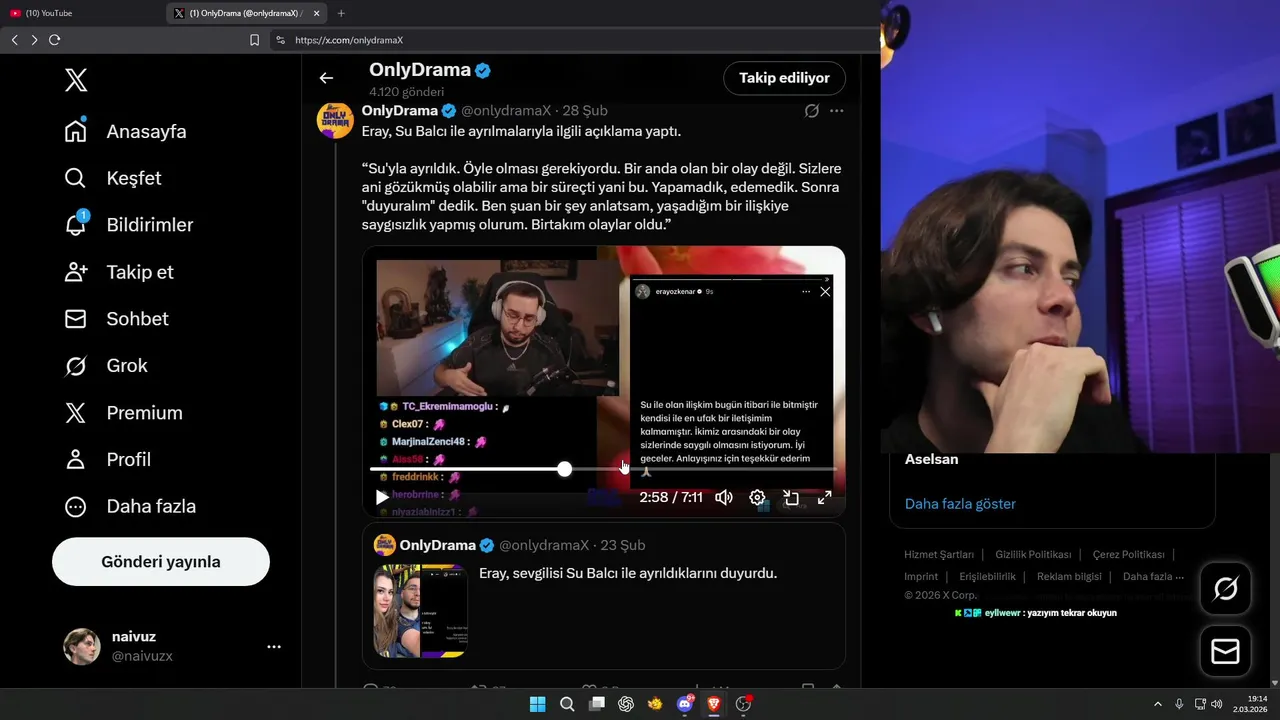Enter fullscreen video mode

click(x=825, y=497)
